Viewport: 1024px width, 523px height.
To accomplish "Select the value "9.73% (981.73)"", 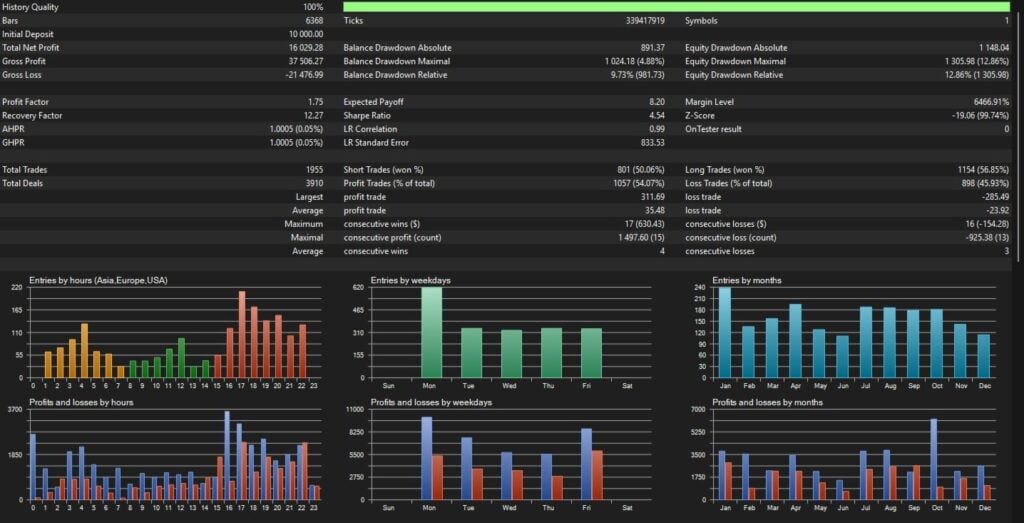I will pyautogui.click(x=638, y=75).
